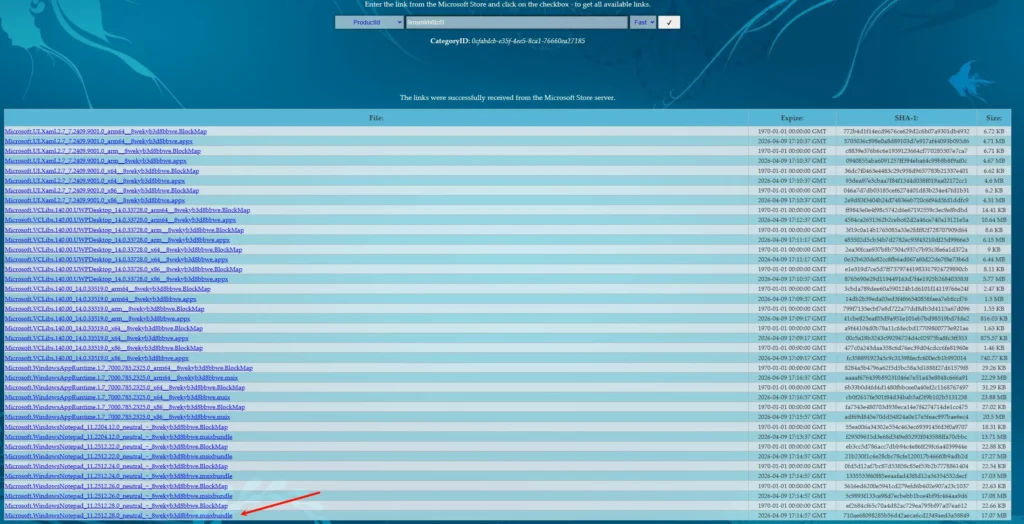Download Notepad 11.2512.22.0 msixbundle

(x=119, y=457)
